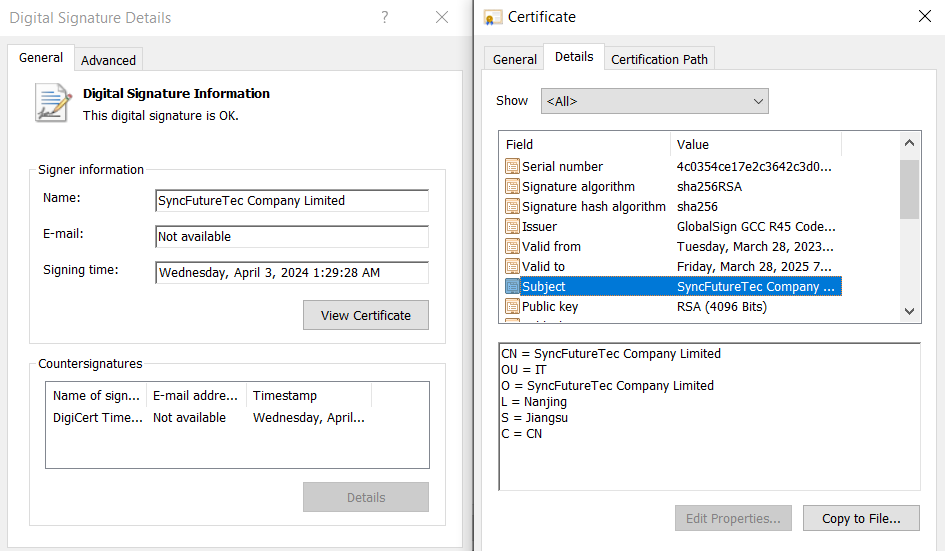Select the highlighted Subject row

pyautogui.click(x=673, y=286)
